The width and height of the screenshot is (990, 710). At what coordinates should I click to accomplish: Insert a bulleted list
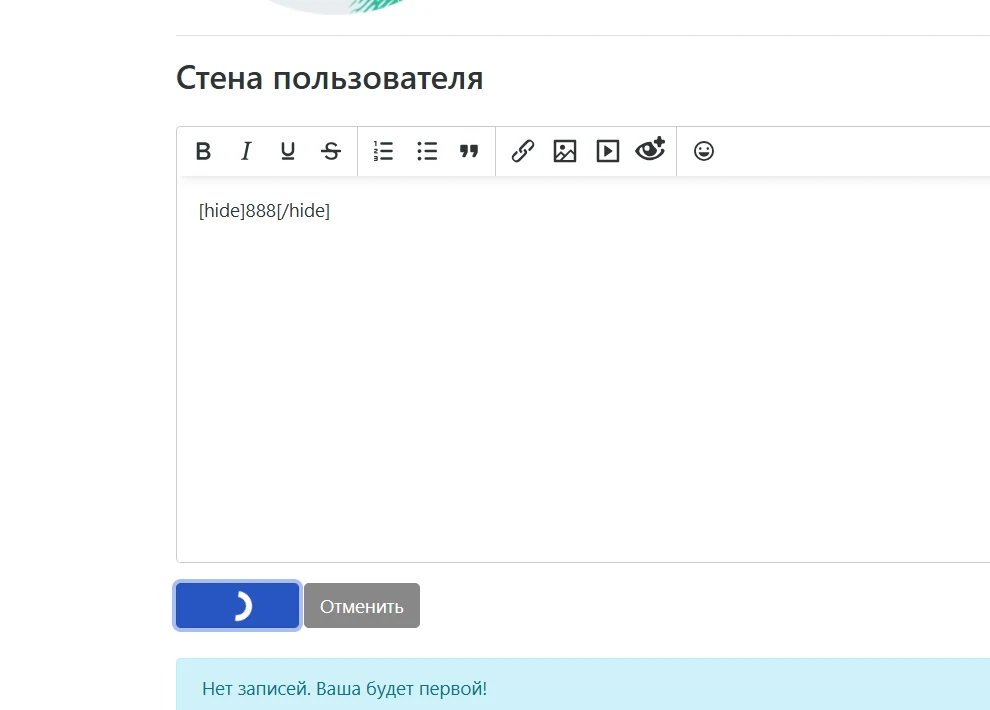(427, 151)
